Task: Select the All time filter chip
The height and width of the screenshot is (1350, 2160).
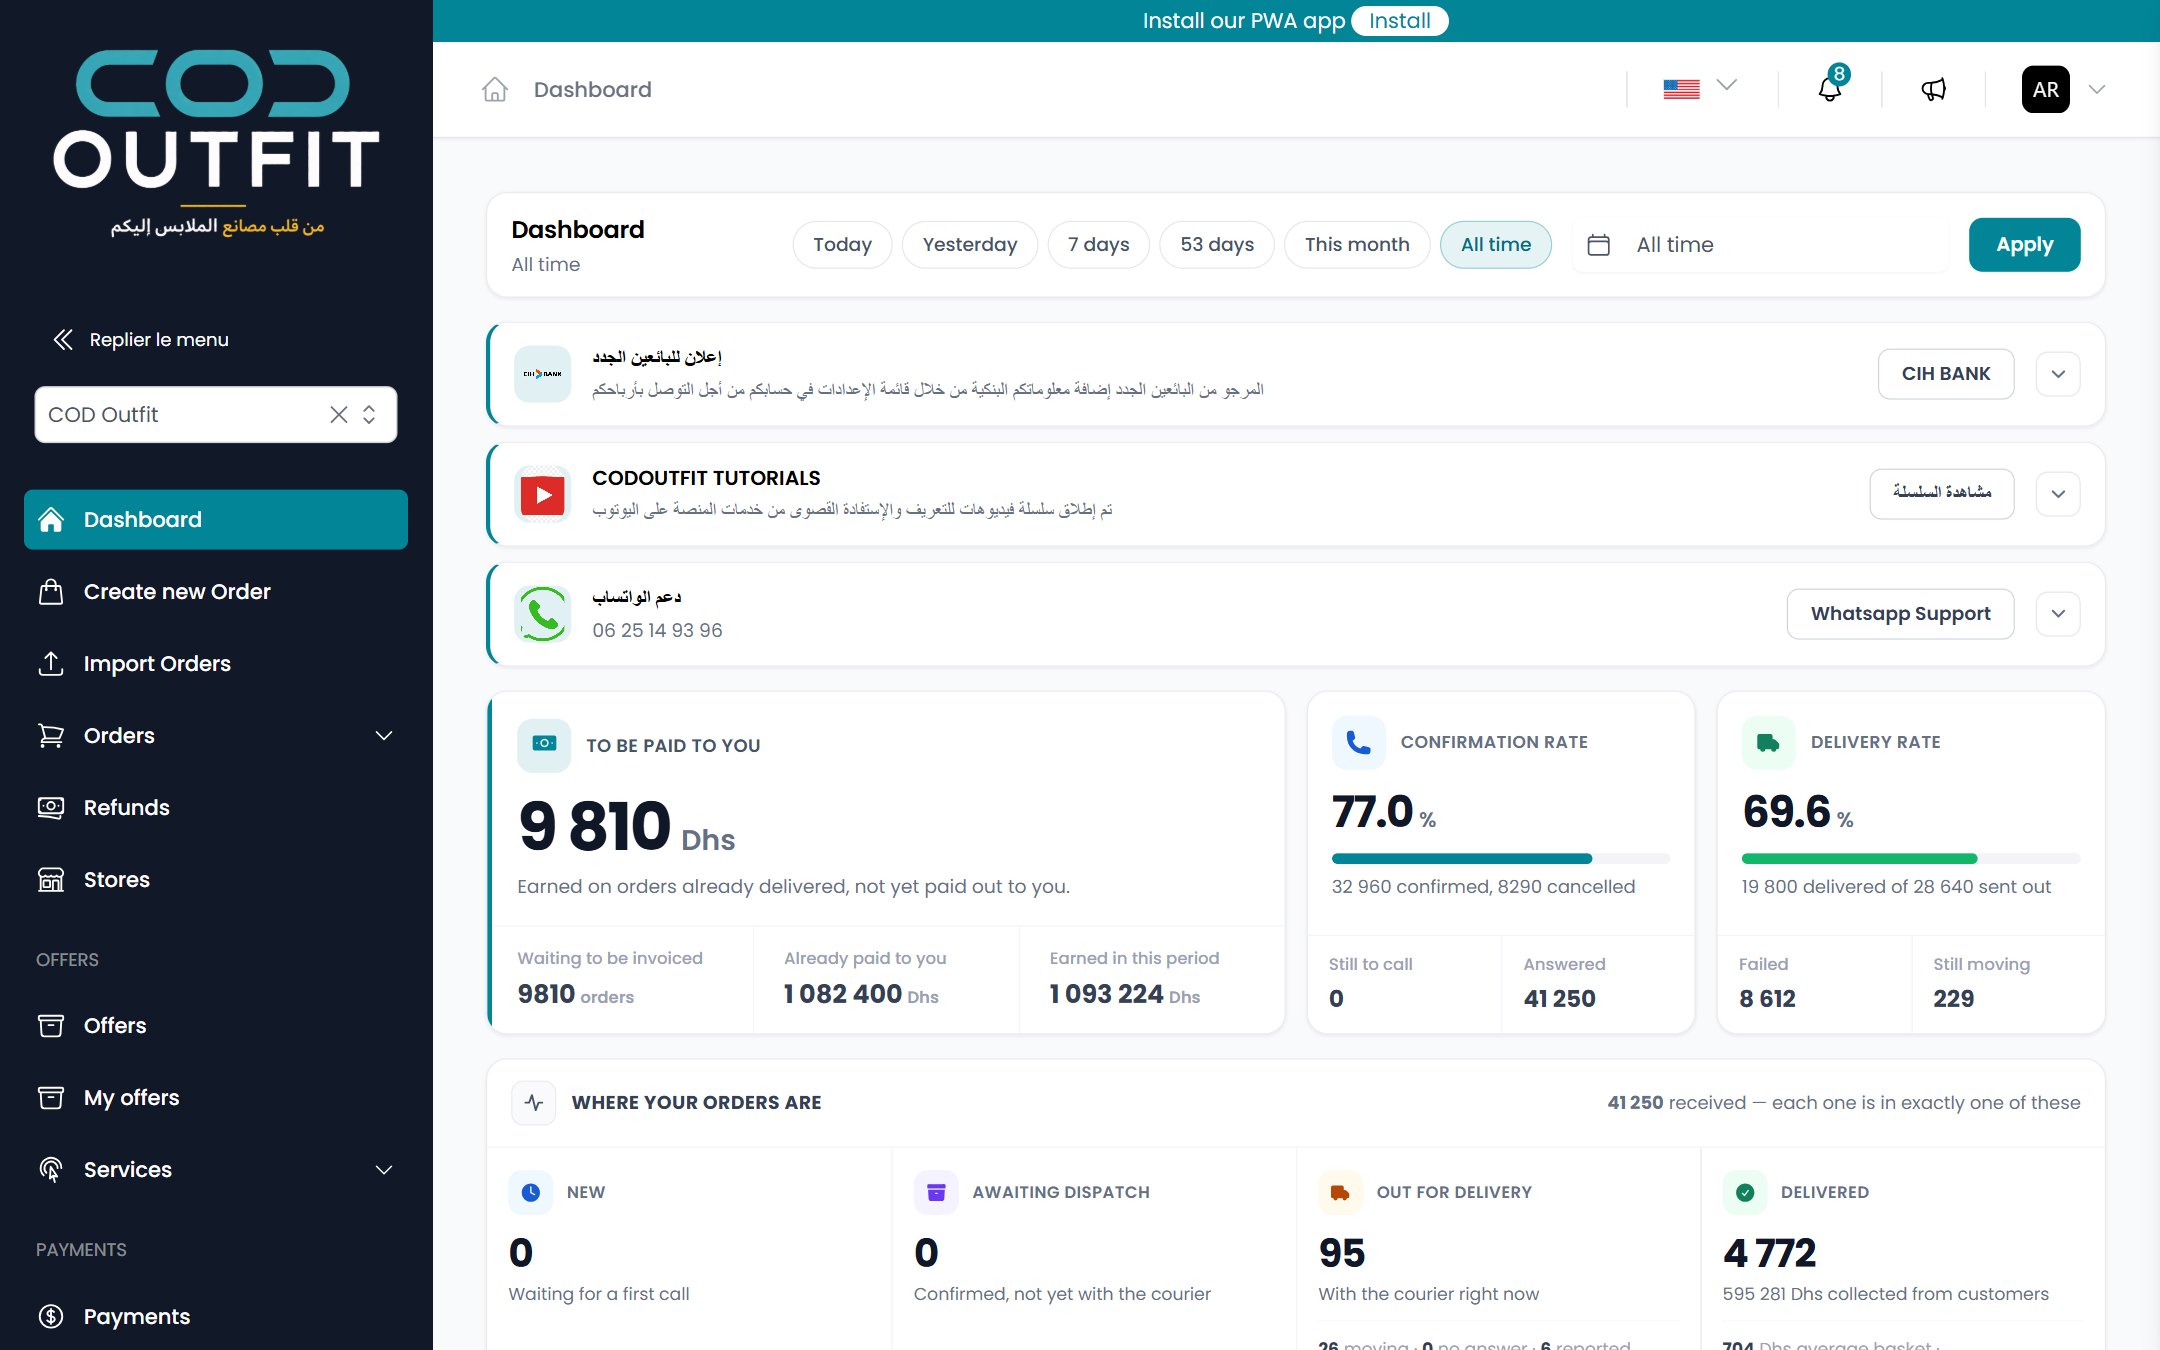Action: pos(1496,245)
